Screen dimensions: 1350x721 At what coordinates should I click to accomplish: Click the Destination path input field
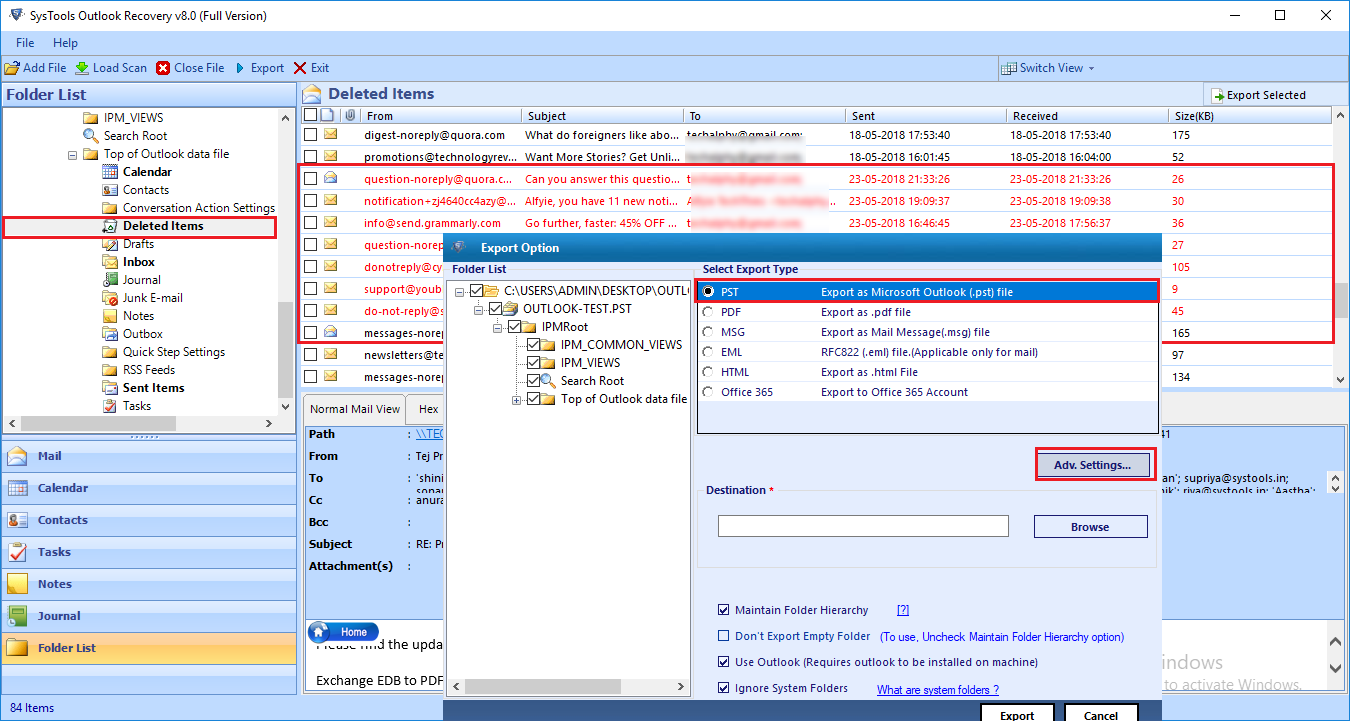pos(862,526)
